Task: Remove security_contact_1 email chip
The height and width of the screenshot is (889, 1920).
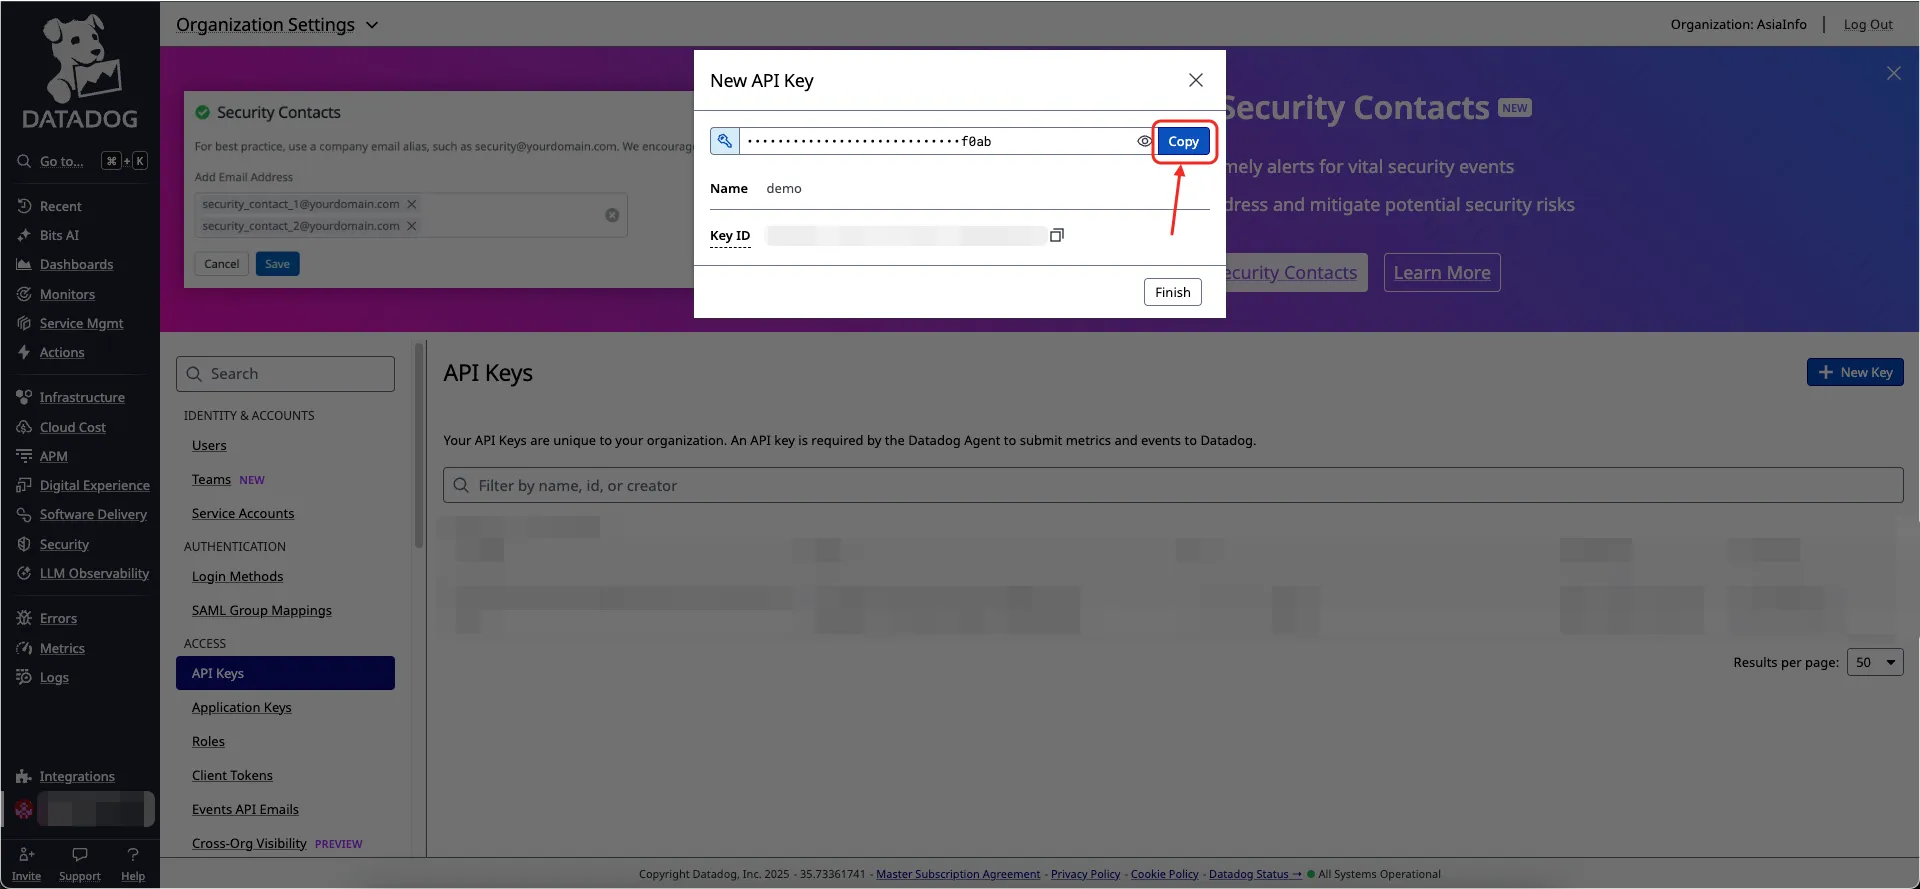Action: (x=411, y=204)
